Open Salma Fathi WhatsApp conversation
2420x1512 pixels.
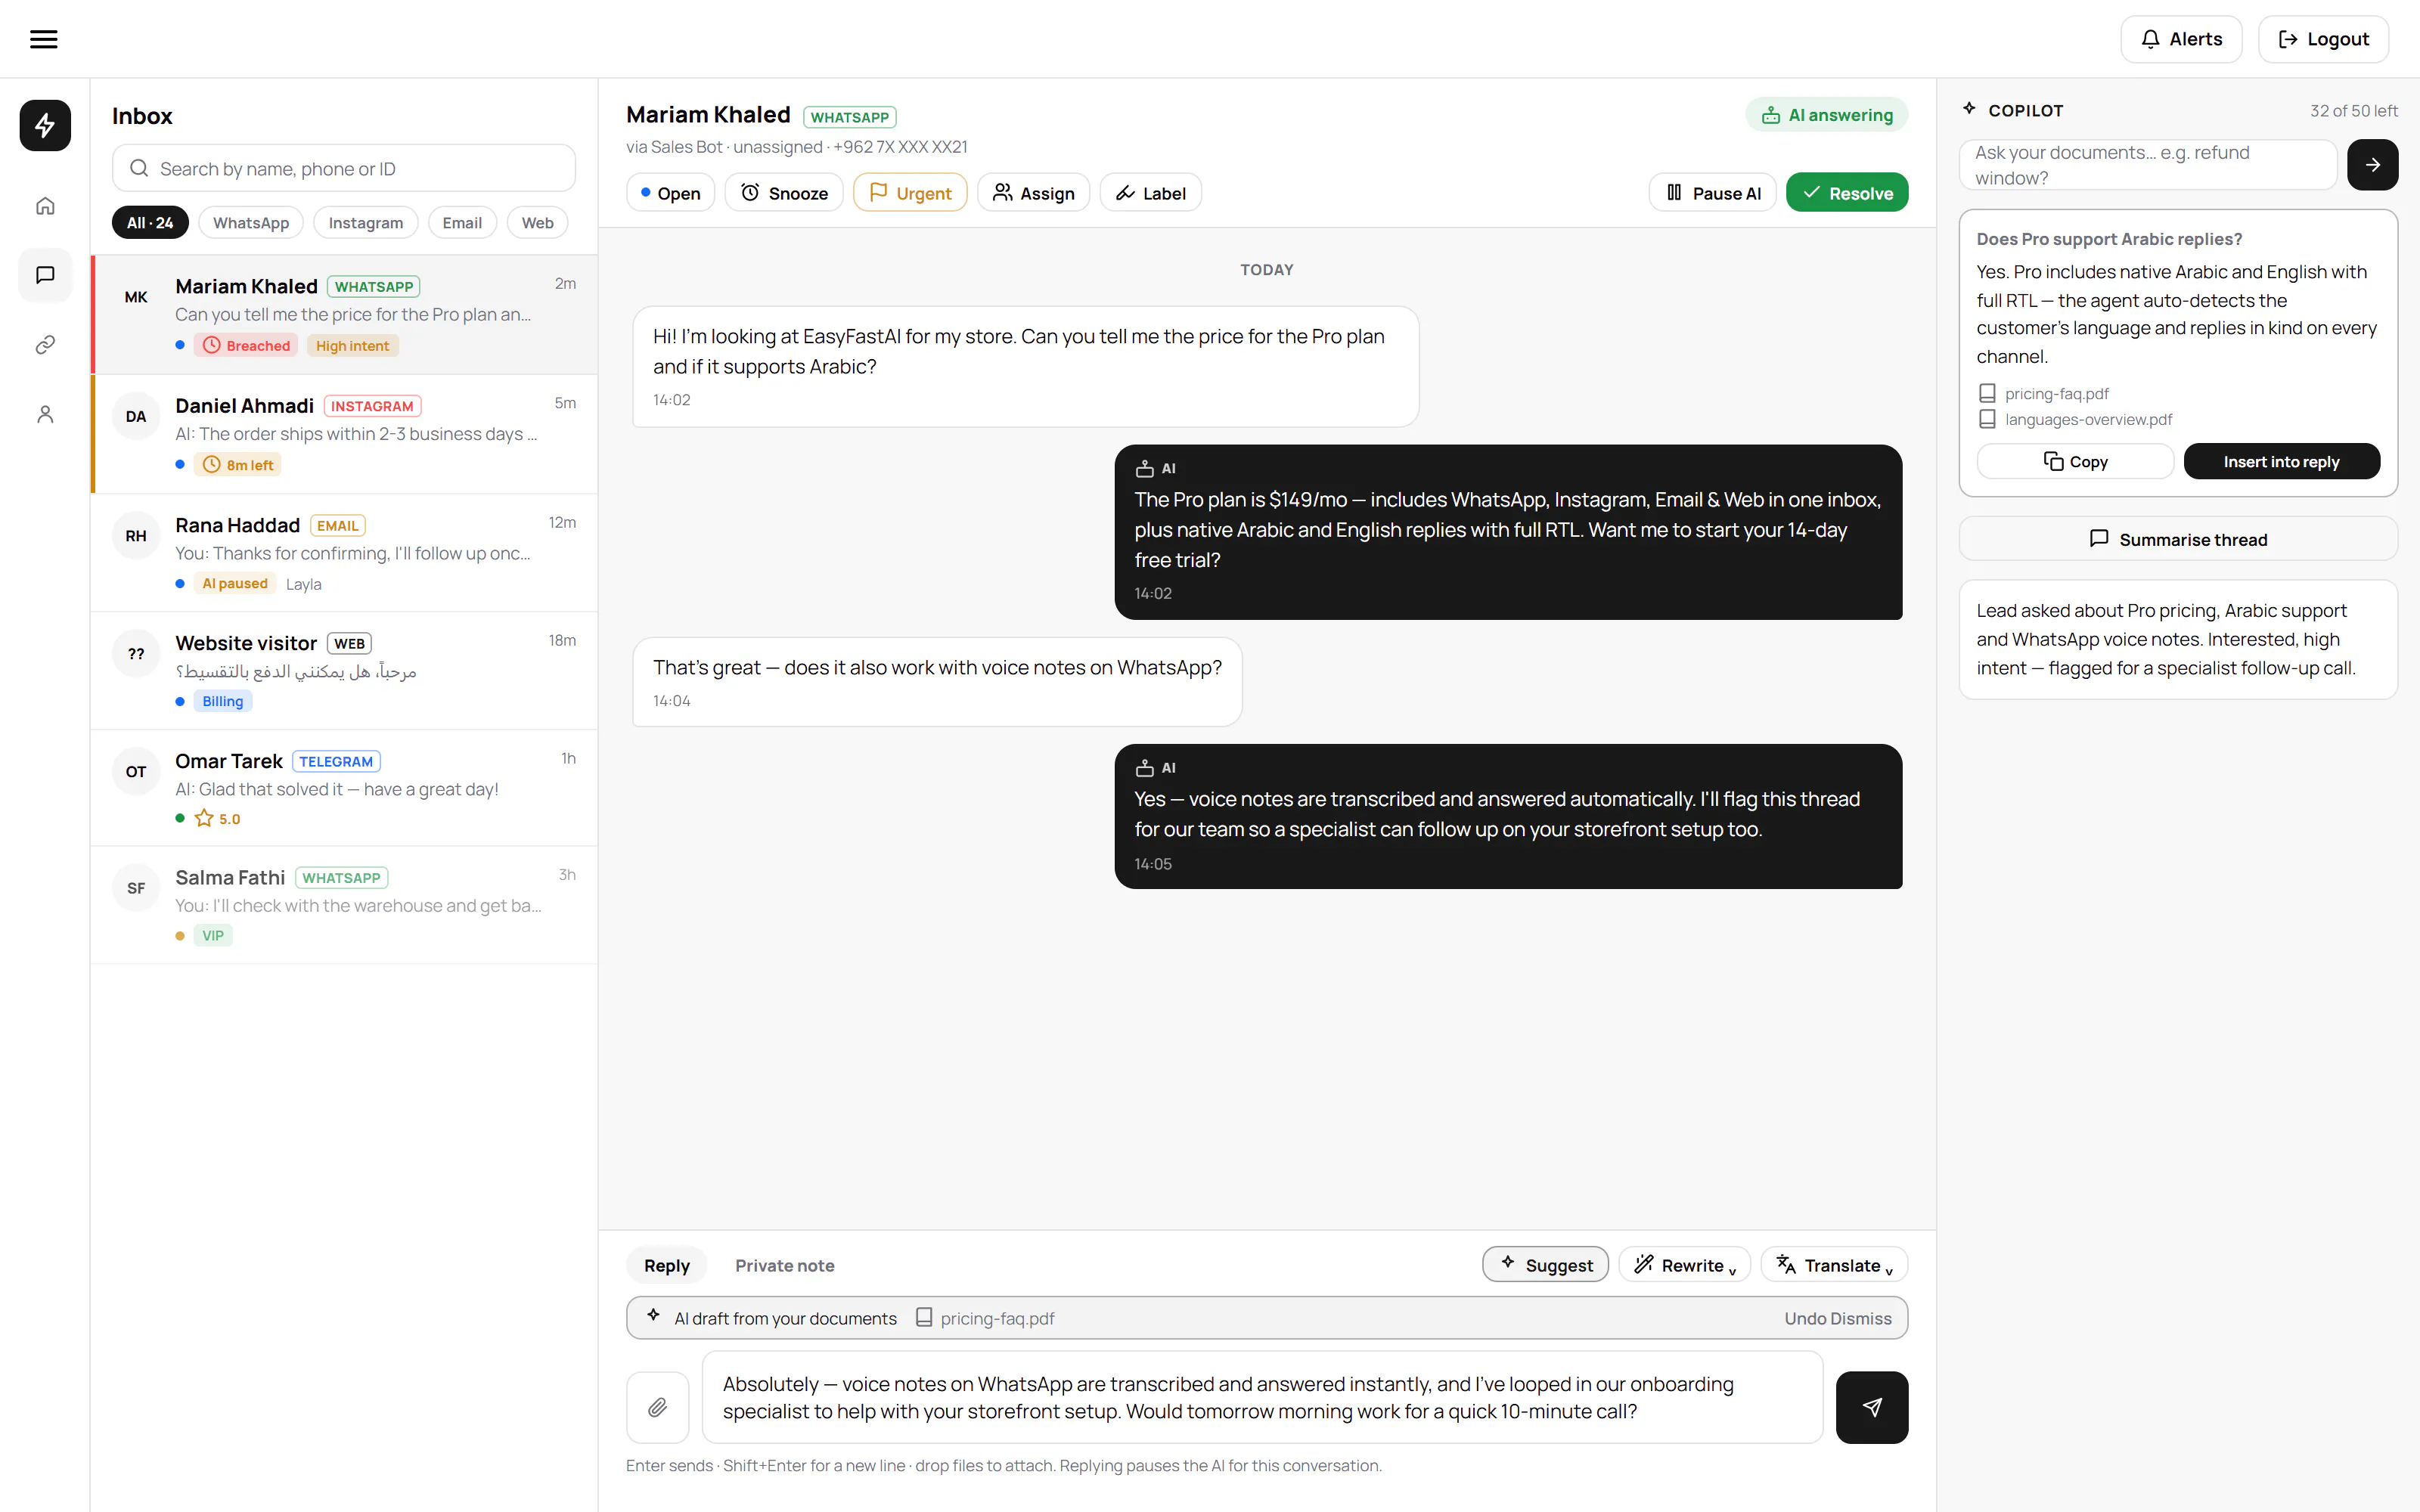click(x=344, y=905)
